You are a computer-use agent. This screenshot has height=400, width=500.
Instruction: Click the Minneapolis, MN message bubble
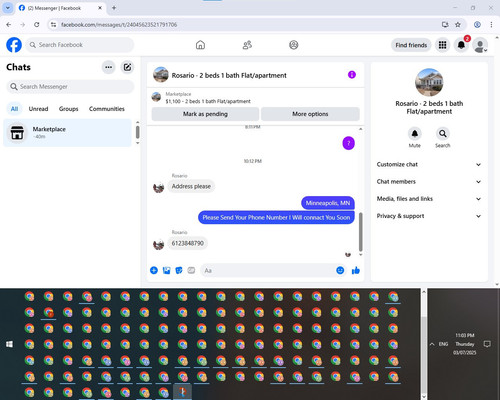click(328, 203)
